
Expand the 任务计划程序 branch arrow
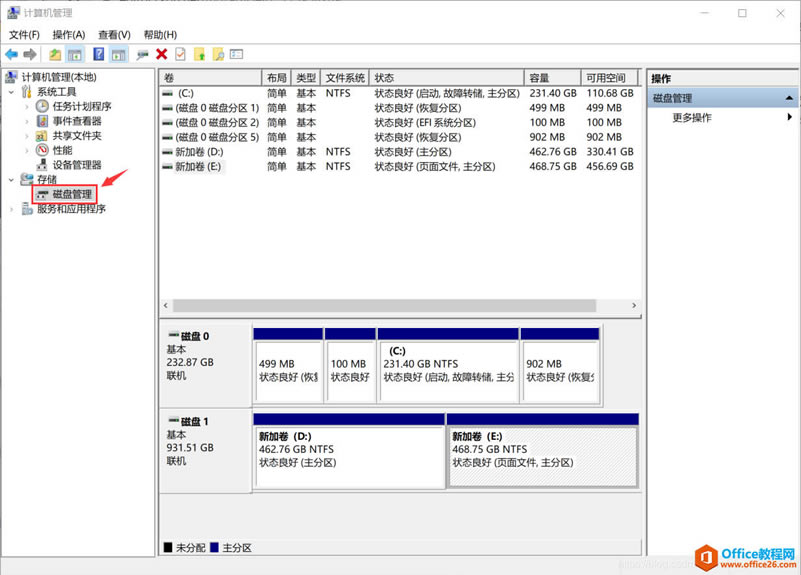pyautogui.click(x=27, y=107)
